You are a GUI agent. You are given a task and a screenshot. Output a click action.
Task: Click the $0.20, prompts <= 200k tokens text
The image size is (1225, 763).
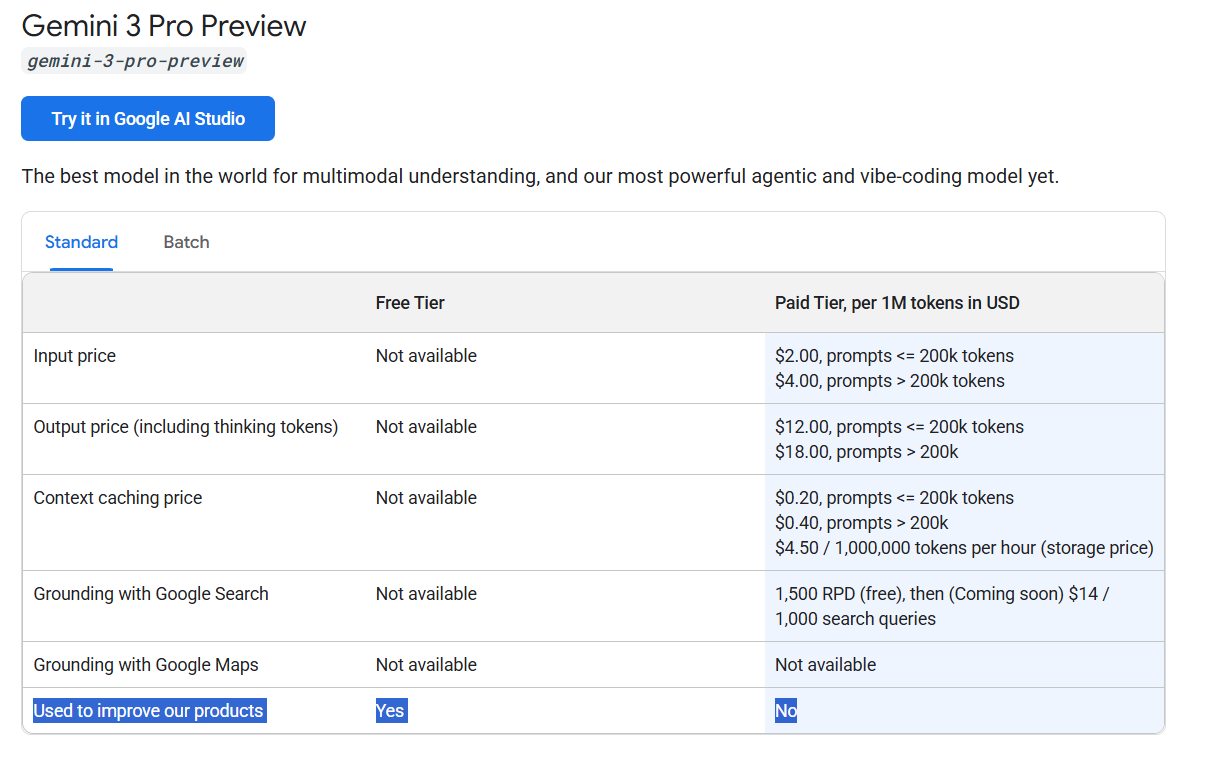point(894,498)
